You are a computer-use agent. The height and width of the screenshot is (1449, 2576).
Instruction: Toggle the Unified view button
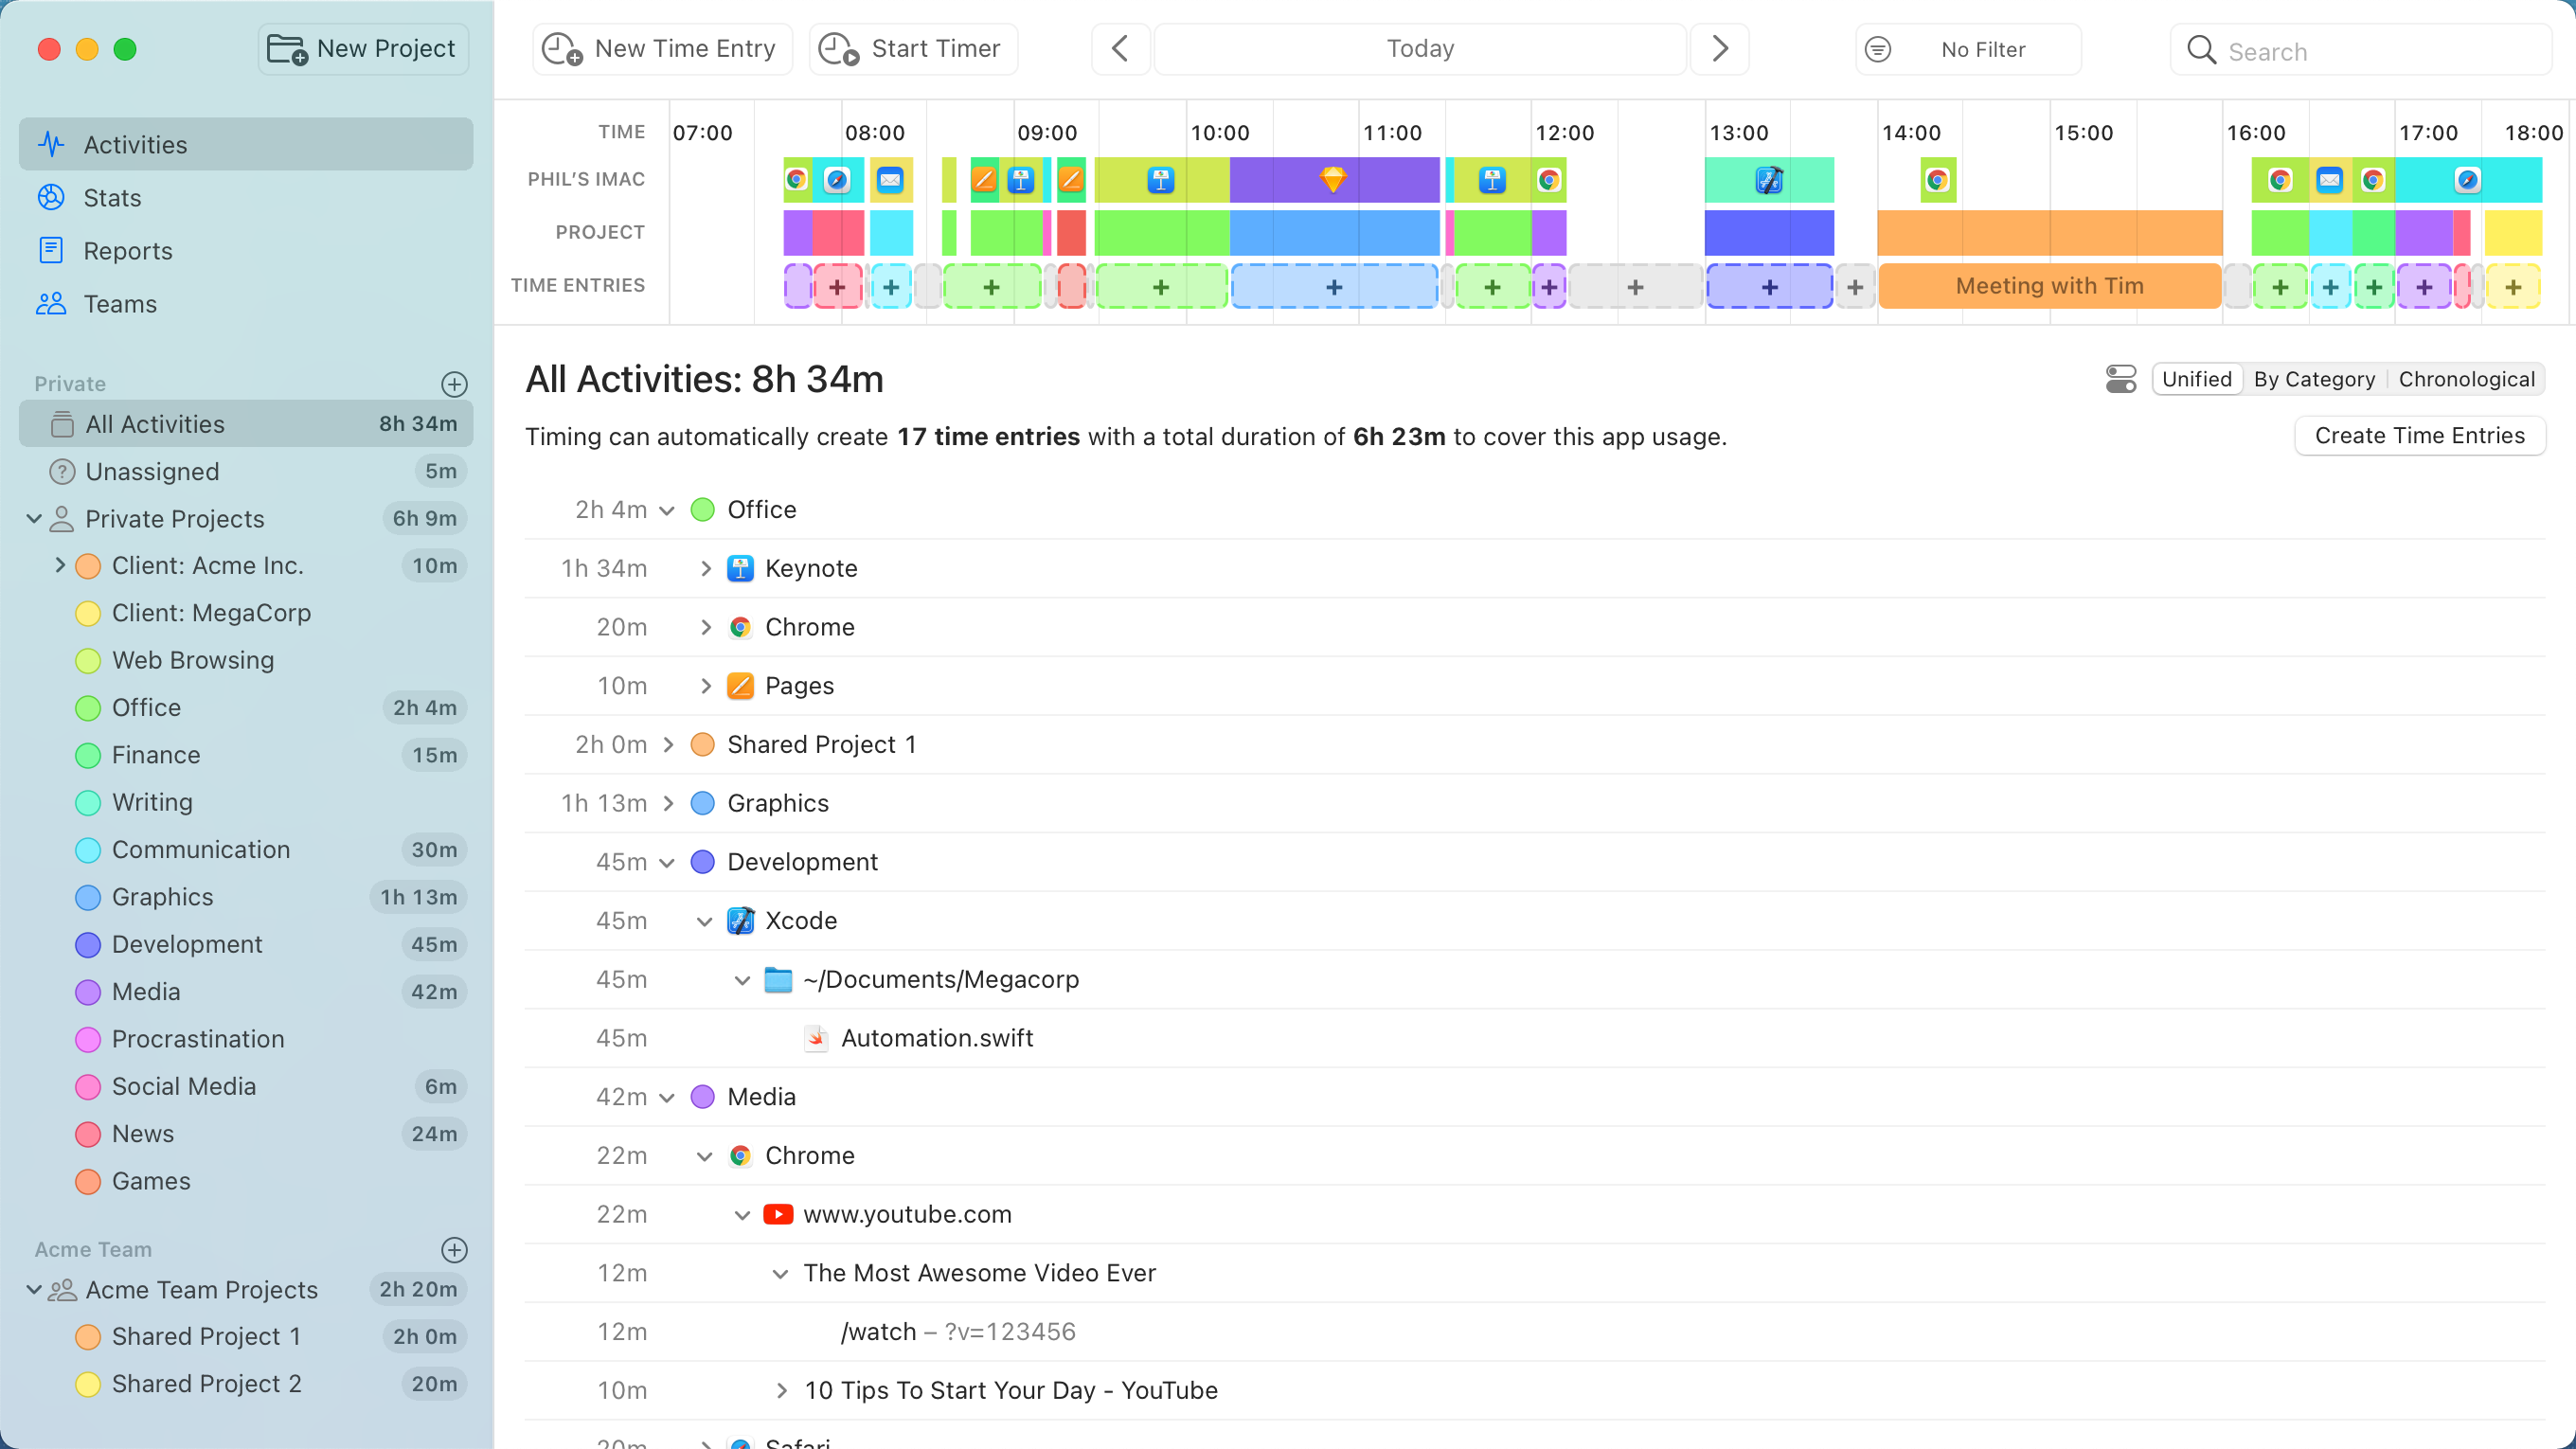2193,379
